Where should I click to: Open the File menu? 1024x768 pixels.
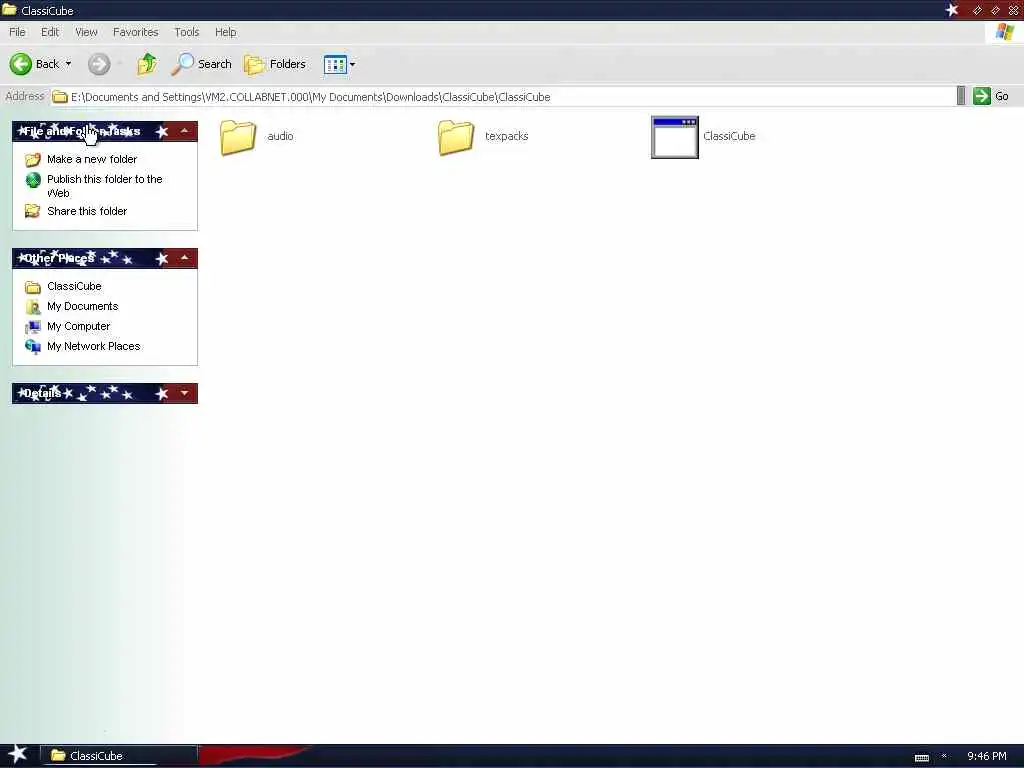[x=18, y=32]
